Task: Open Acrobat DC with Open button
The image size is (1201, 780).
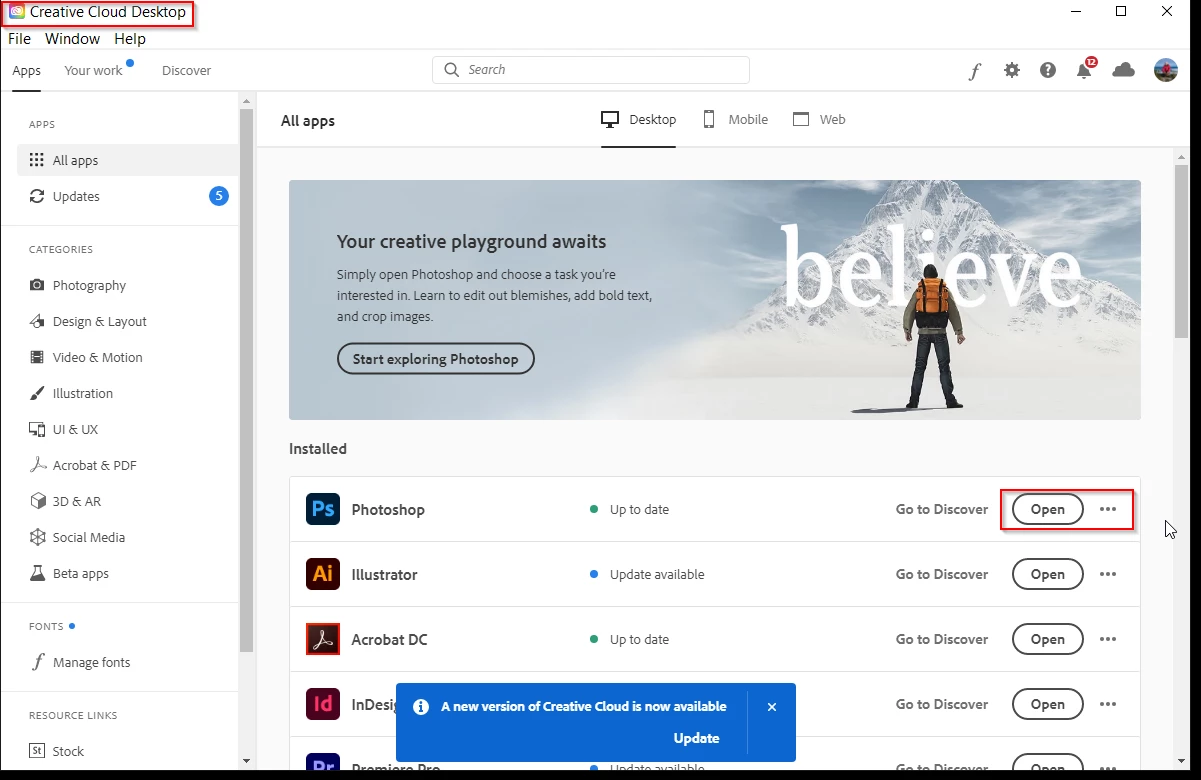Action: point(1048,639)
